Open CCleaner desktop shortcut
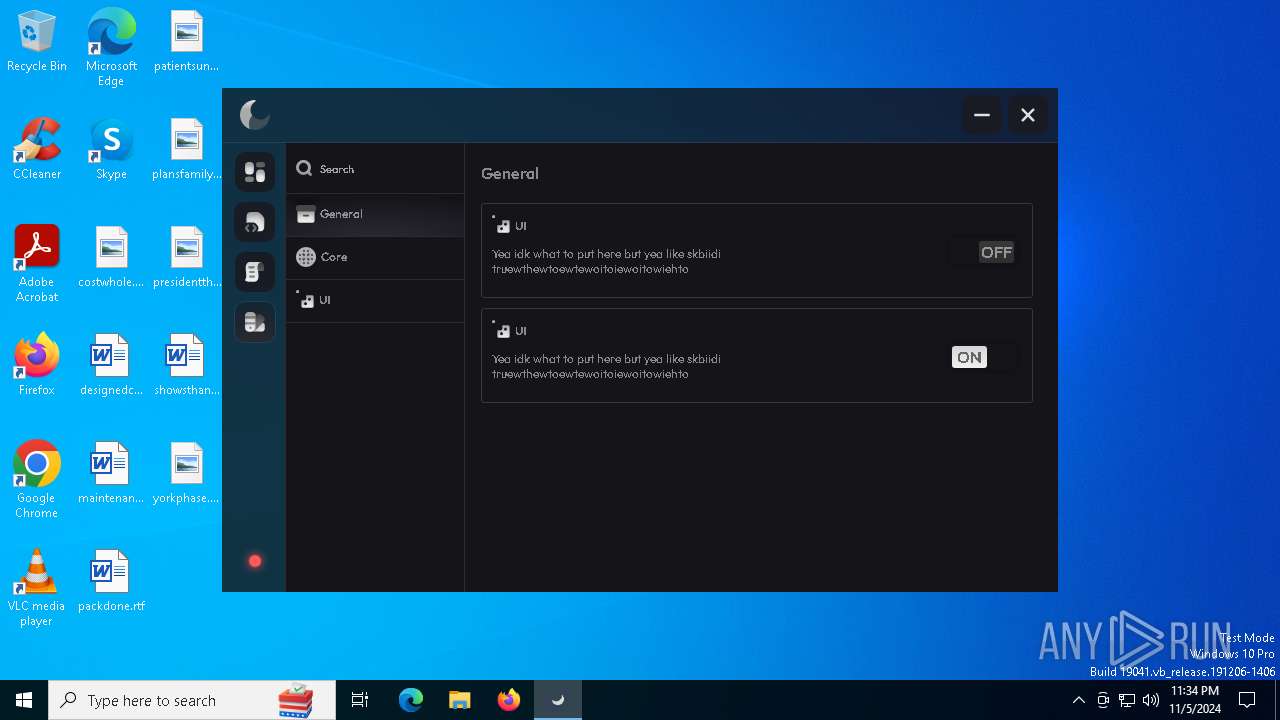 pyautogui.click(x=37, y=149)
